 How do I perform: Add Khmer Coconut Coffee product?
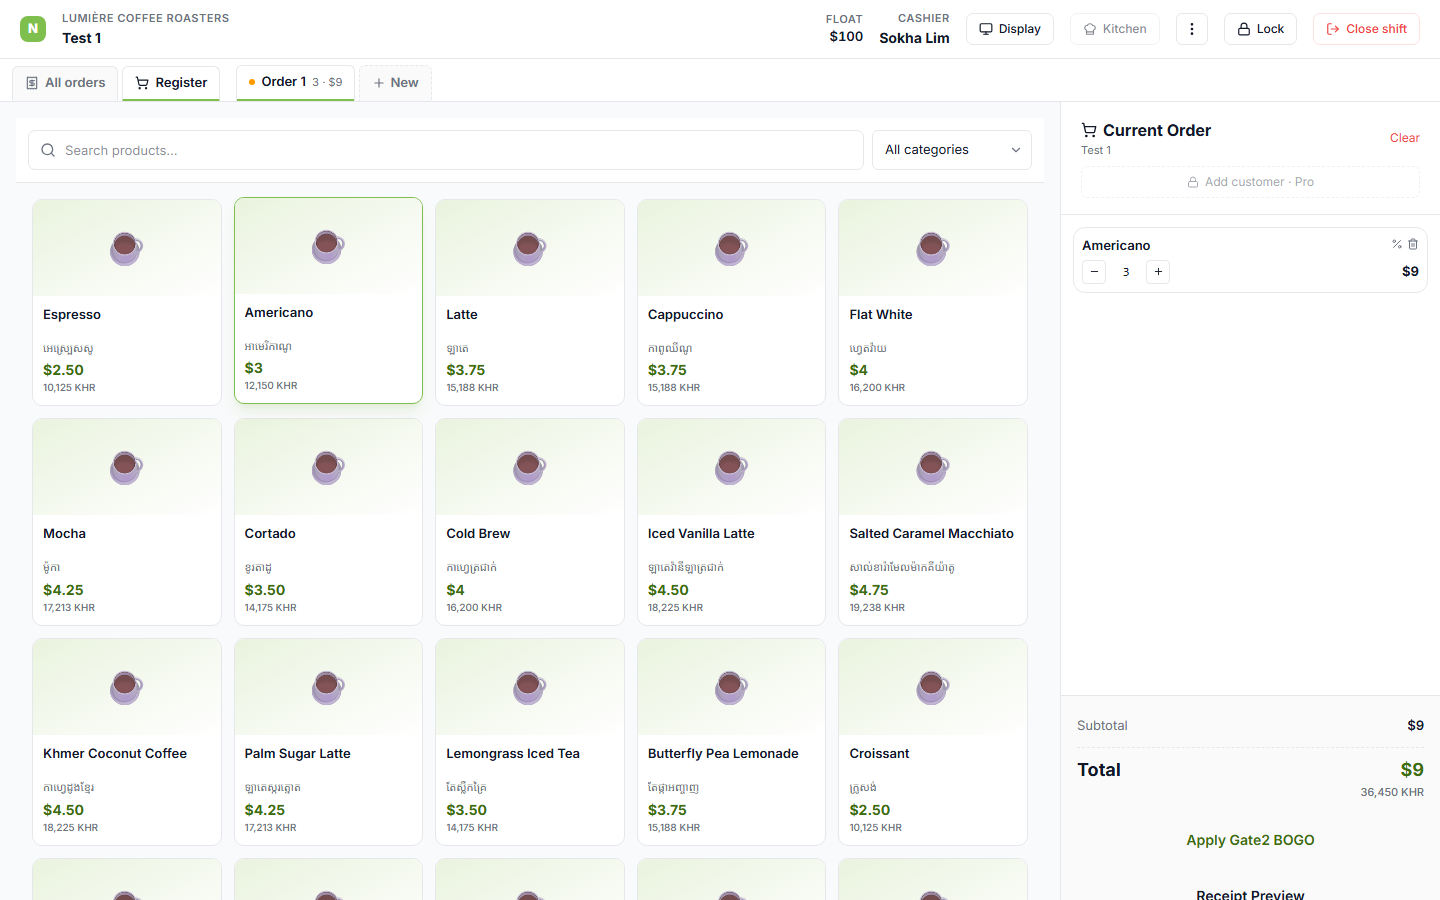[127, 742]
